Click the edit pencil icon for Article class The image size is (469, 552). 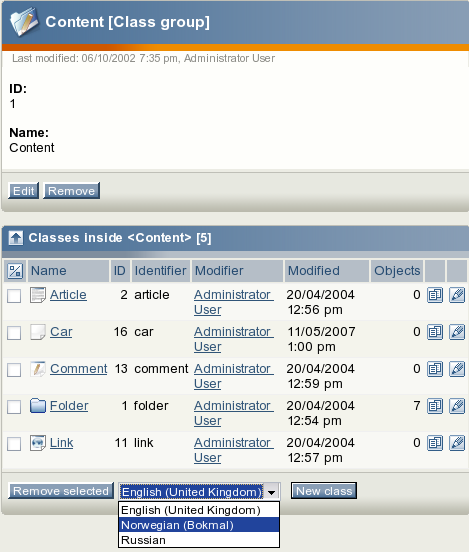click(457, 295)
